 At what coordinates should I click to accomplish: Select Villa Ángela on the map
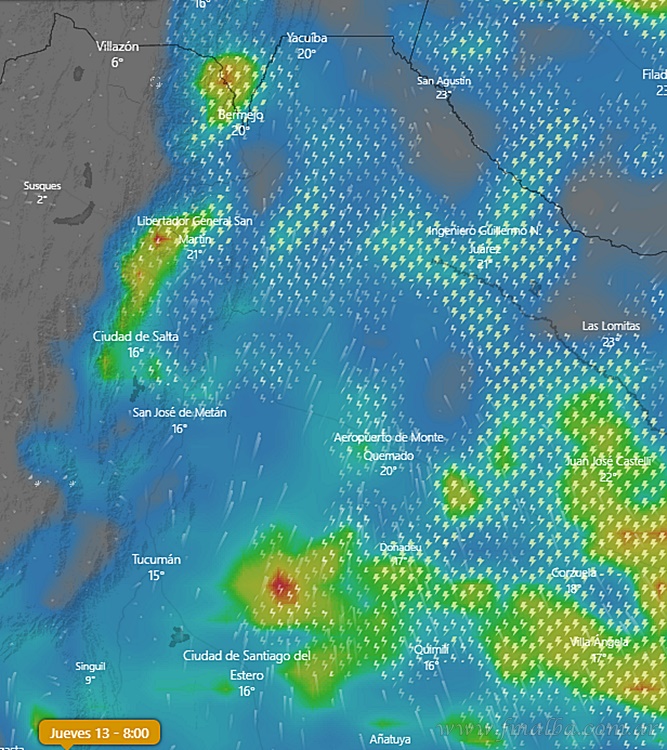point(601,642)
